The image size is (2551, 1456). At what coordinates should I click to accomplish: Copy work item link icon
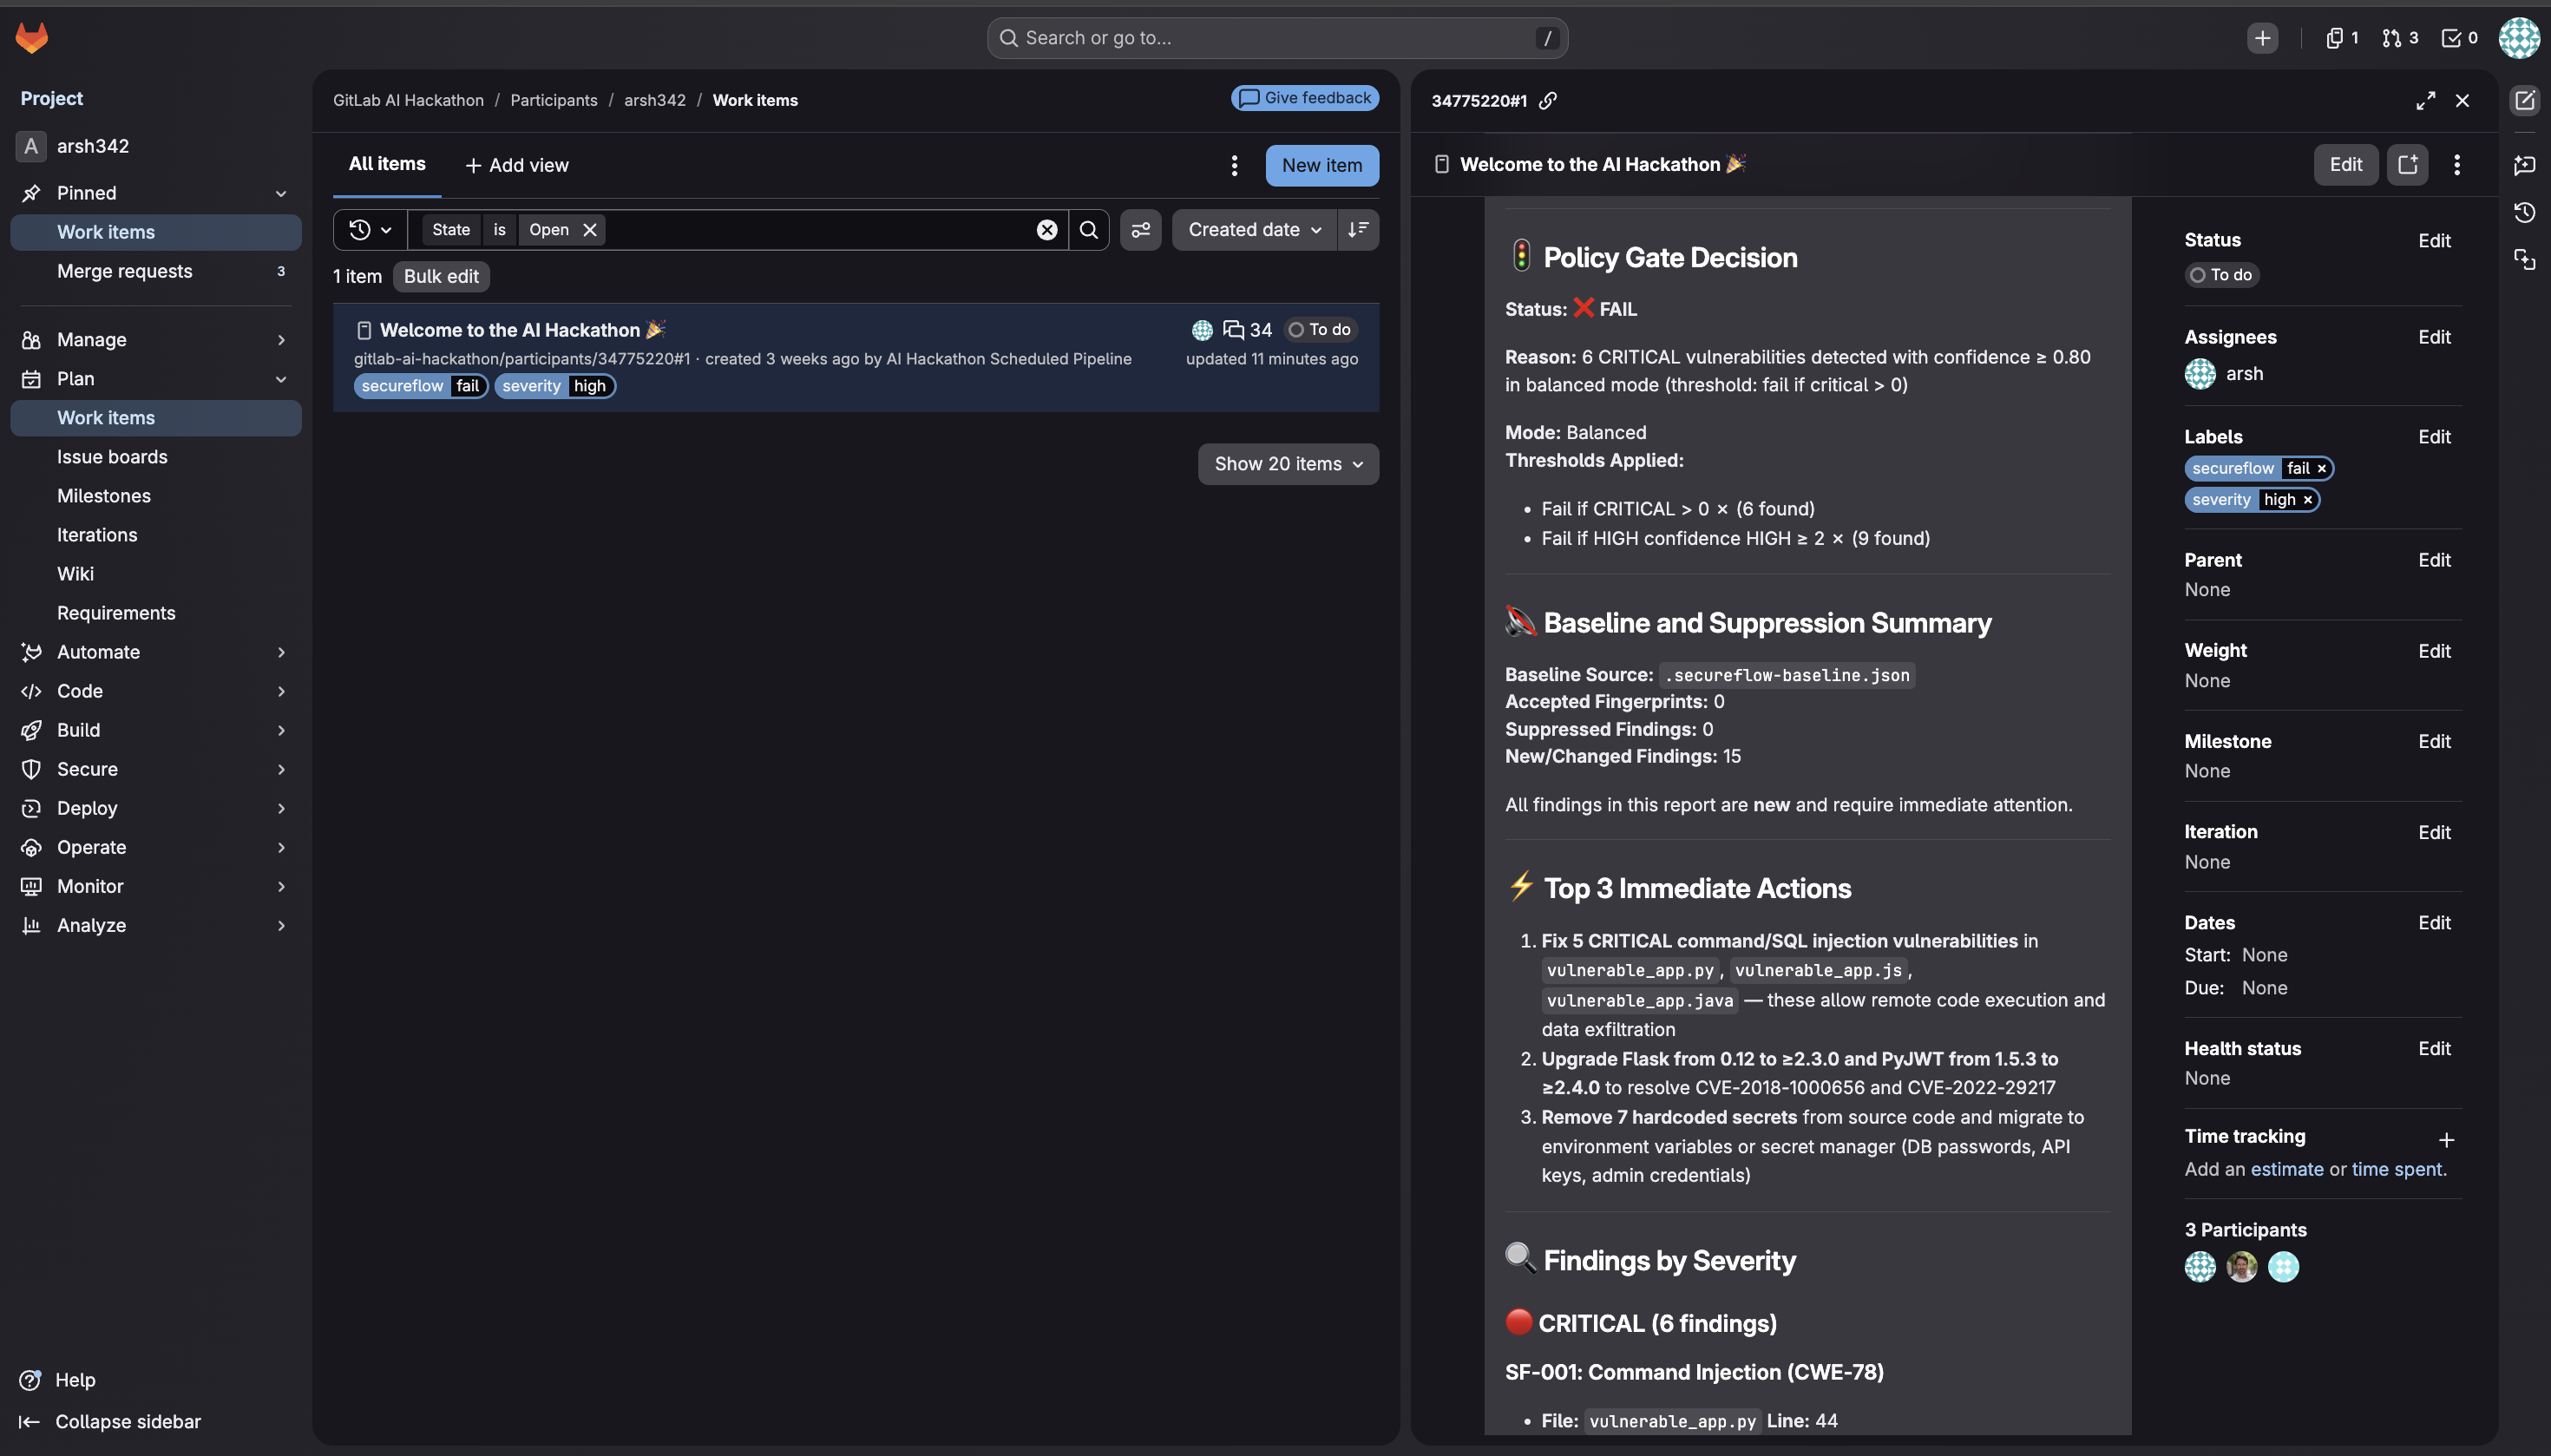[x=1548, y=101]
